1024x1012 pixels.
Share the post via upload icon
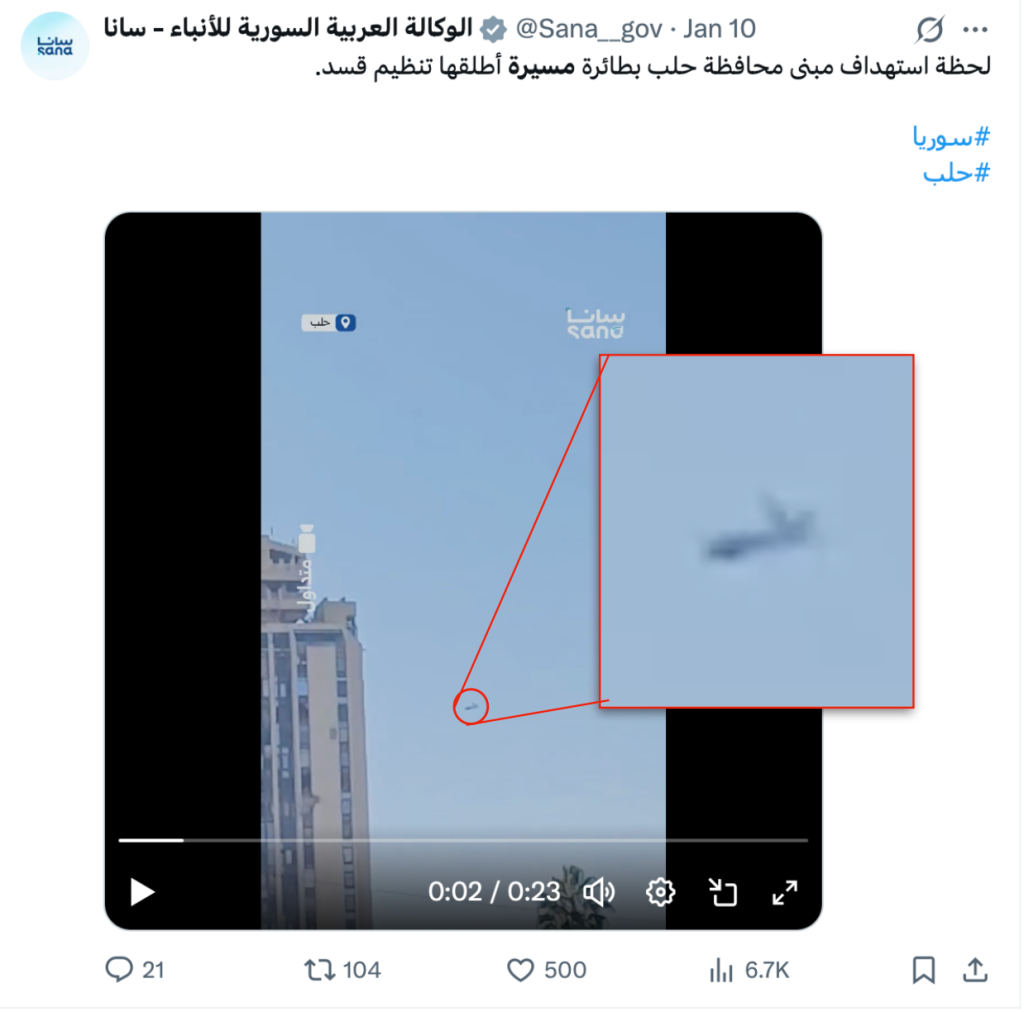coord(977,972)
